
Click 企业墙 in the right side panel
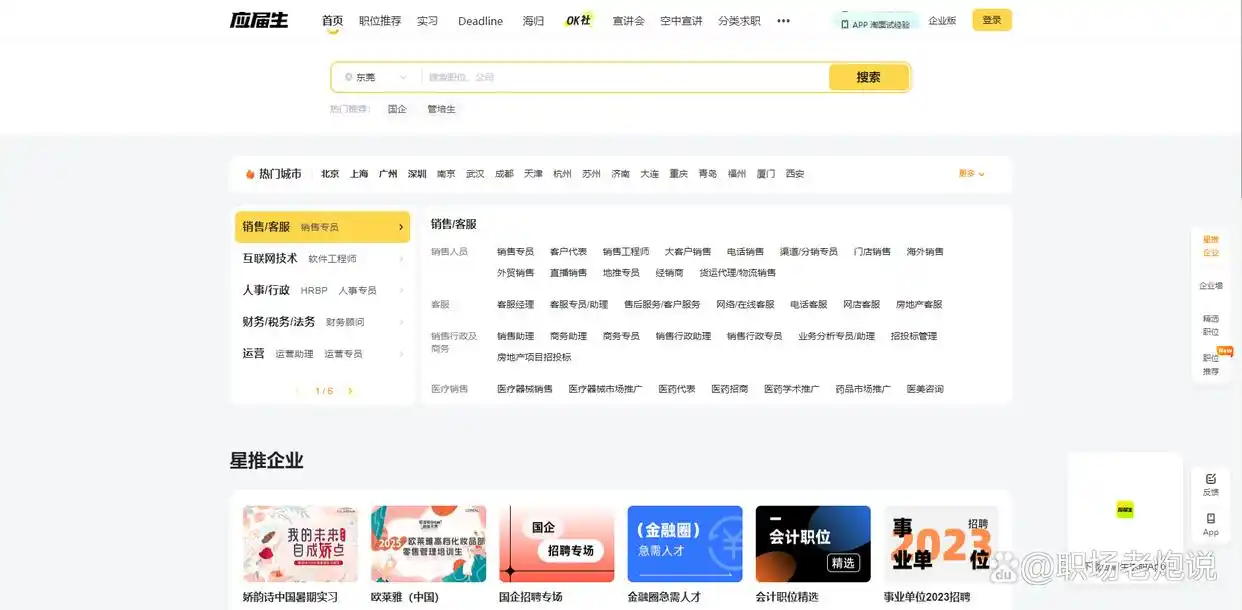pyautogui.click(x=1211, y=285)
